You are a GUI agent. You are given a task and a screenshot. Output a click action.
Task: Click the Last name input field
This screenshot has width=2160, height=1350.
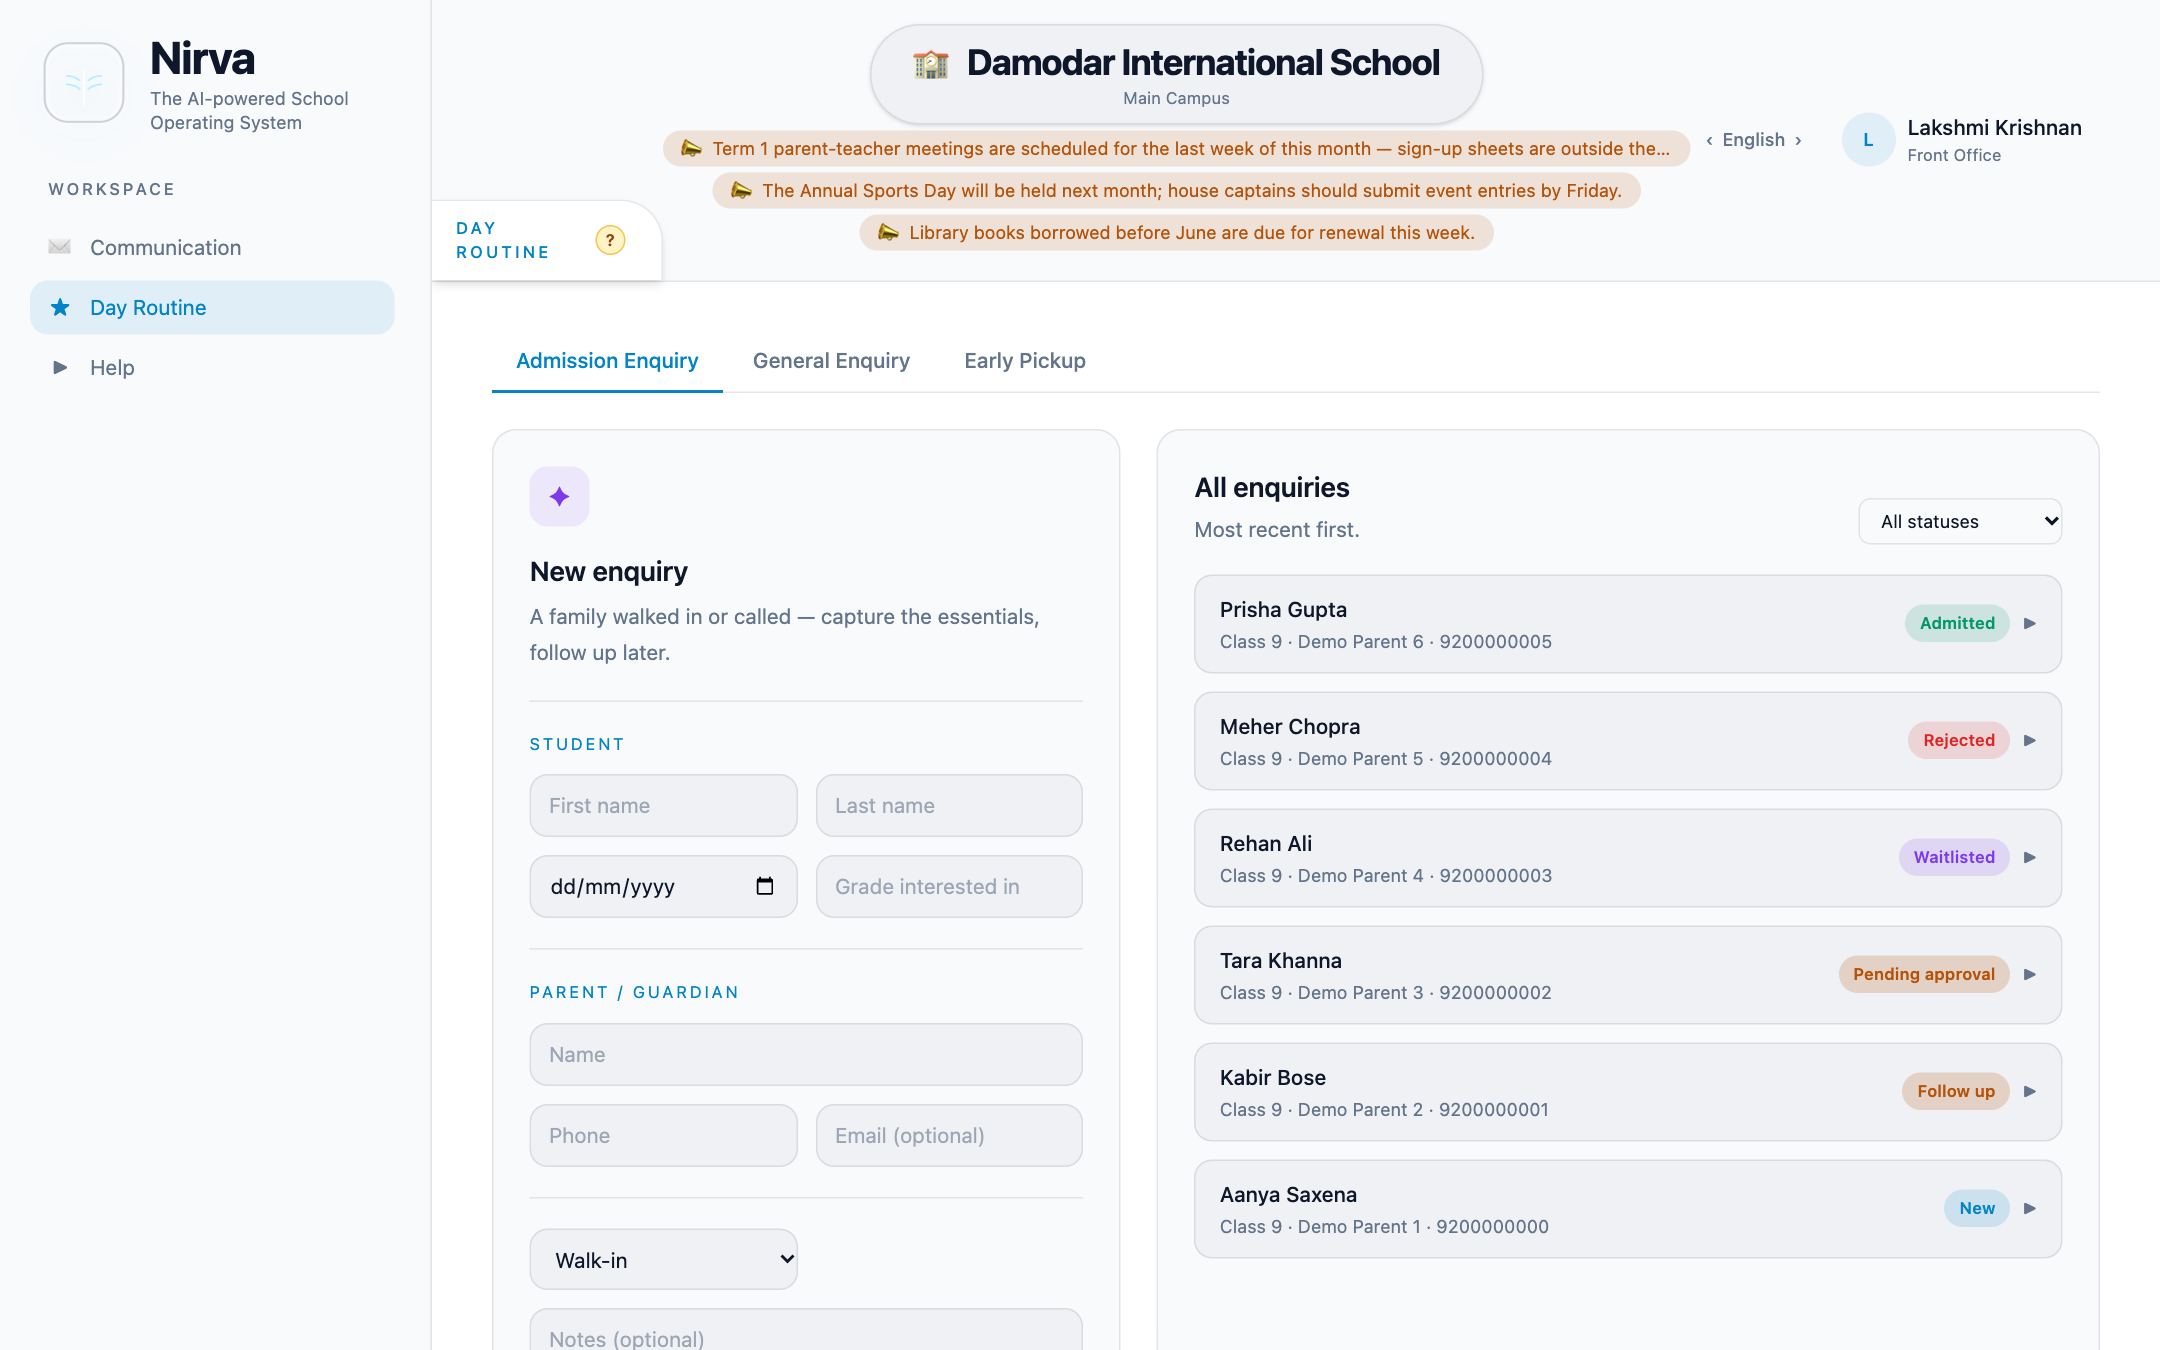tap(949, 805)
